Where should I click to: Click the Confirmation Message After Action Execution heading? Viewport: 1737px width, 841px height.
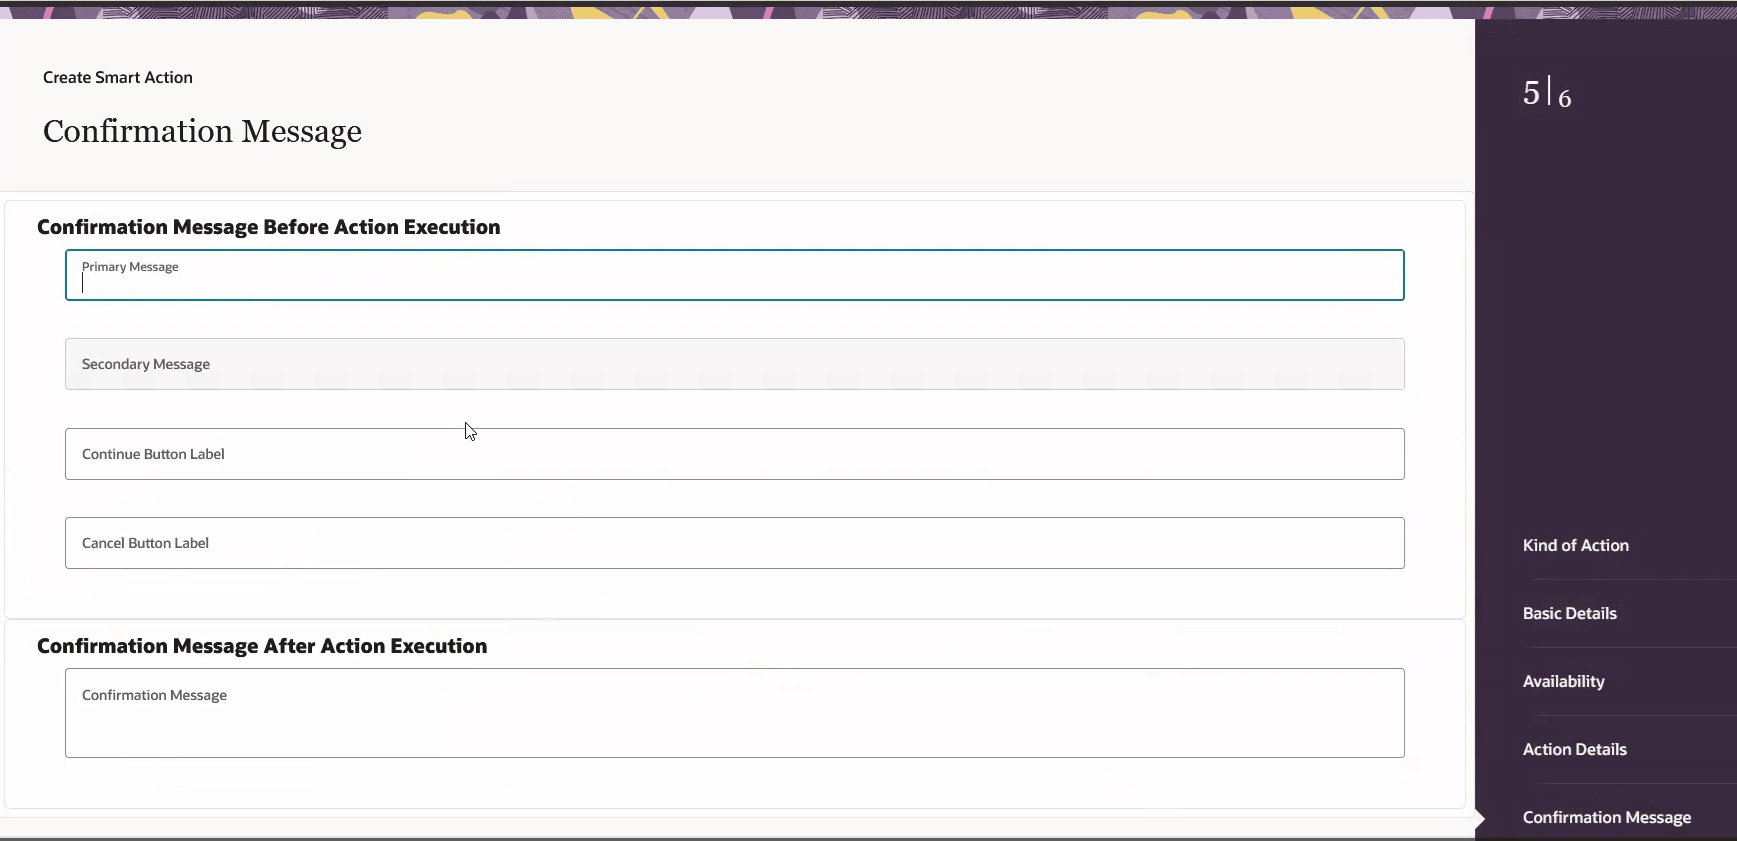(262, 646)
